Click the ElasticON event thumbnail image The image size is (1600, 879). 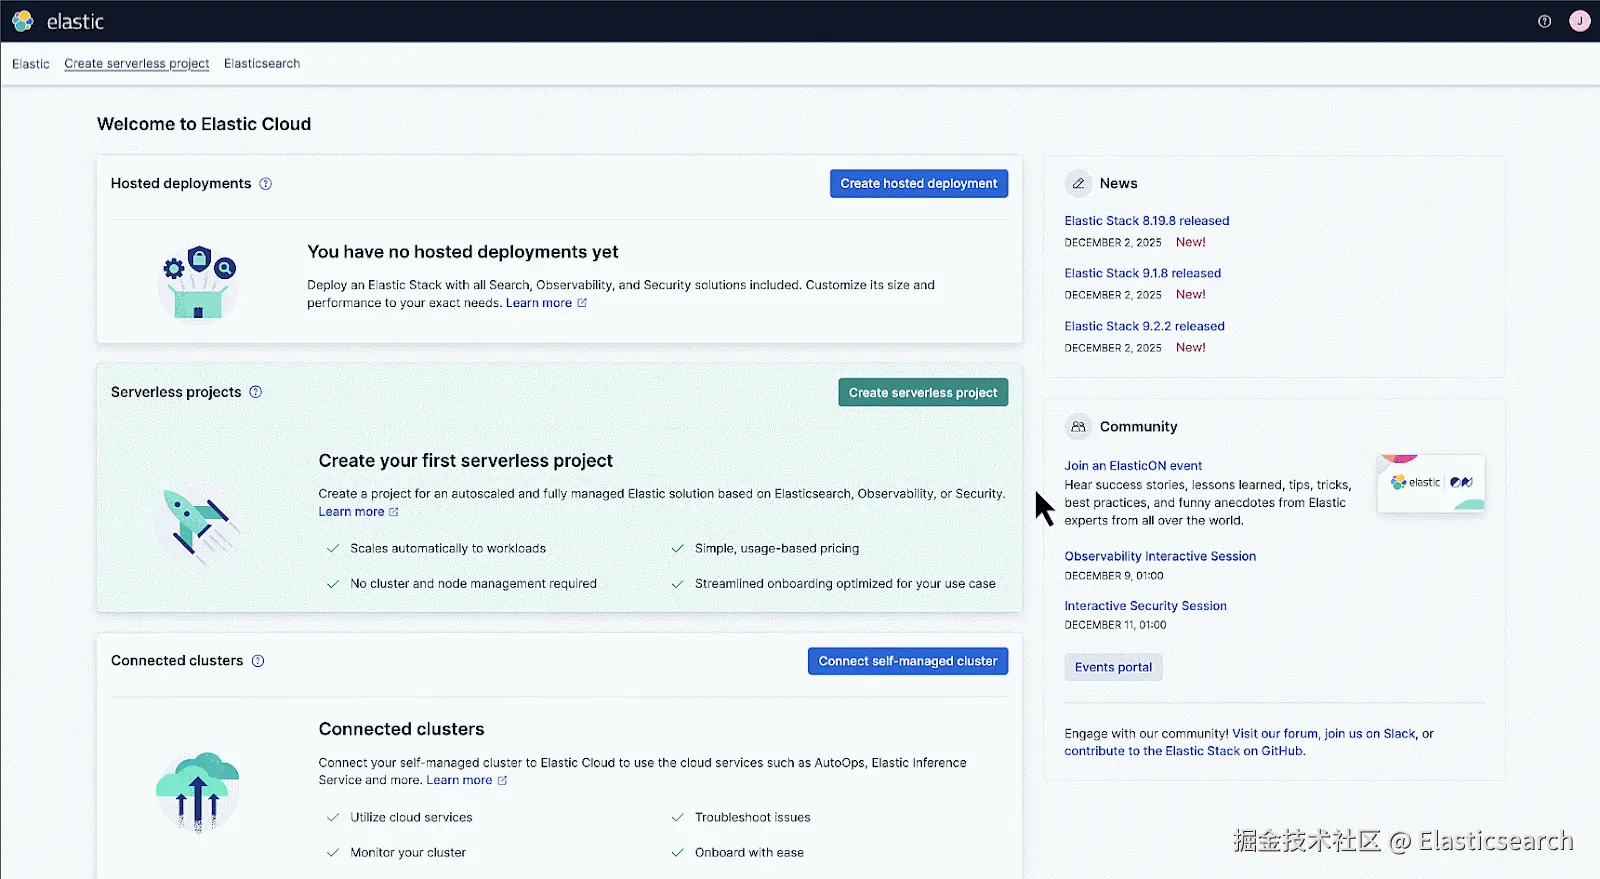(x=1431, y=483)
